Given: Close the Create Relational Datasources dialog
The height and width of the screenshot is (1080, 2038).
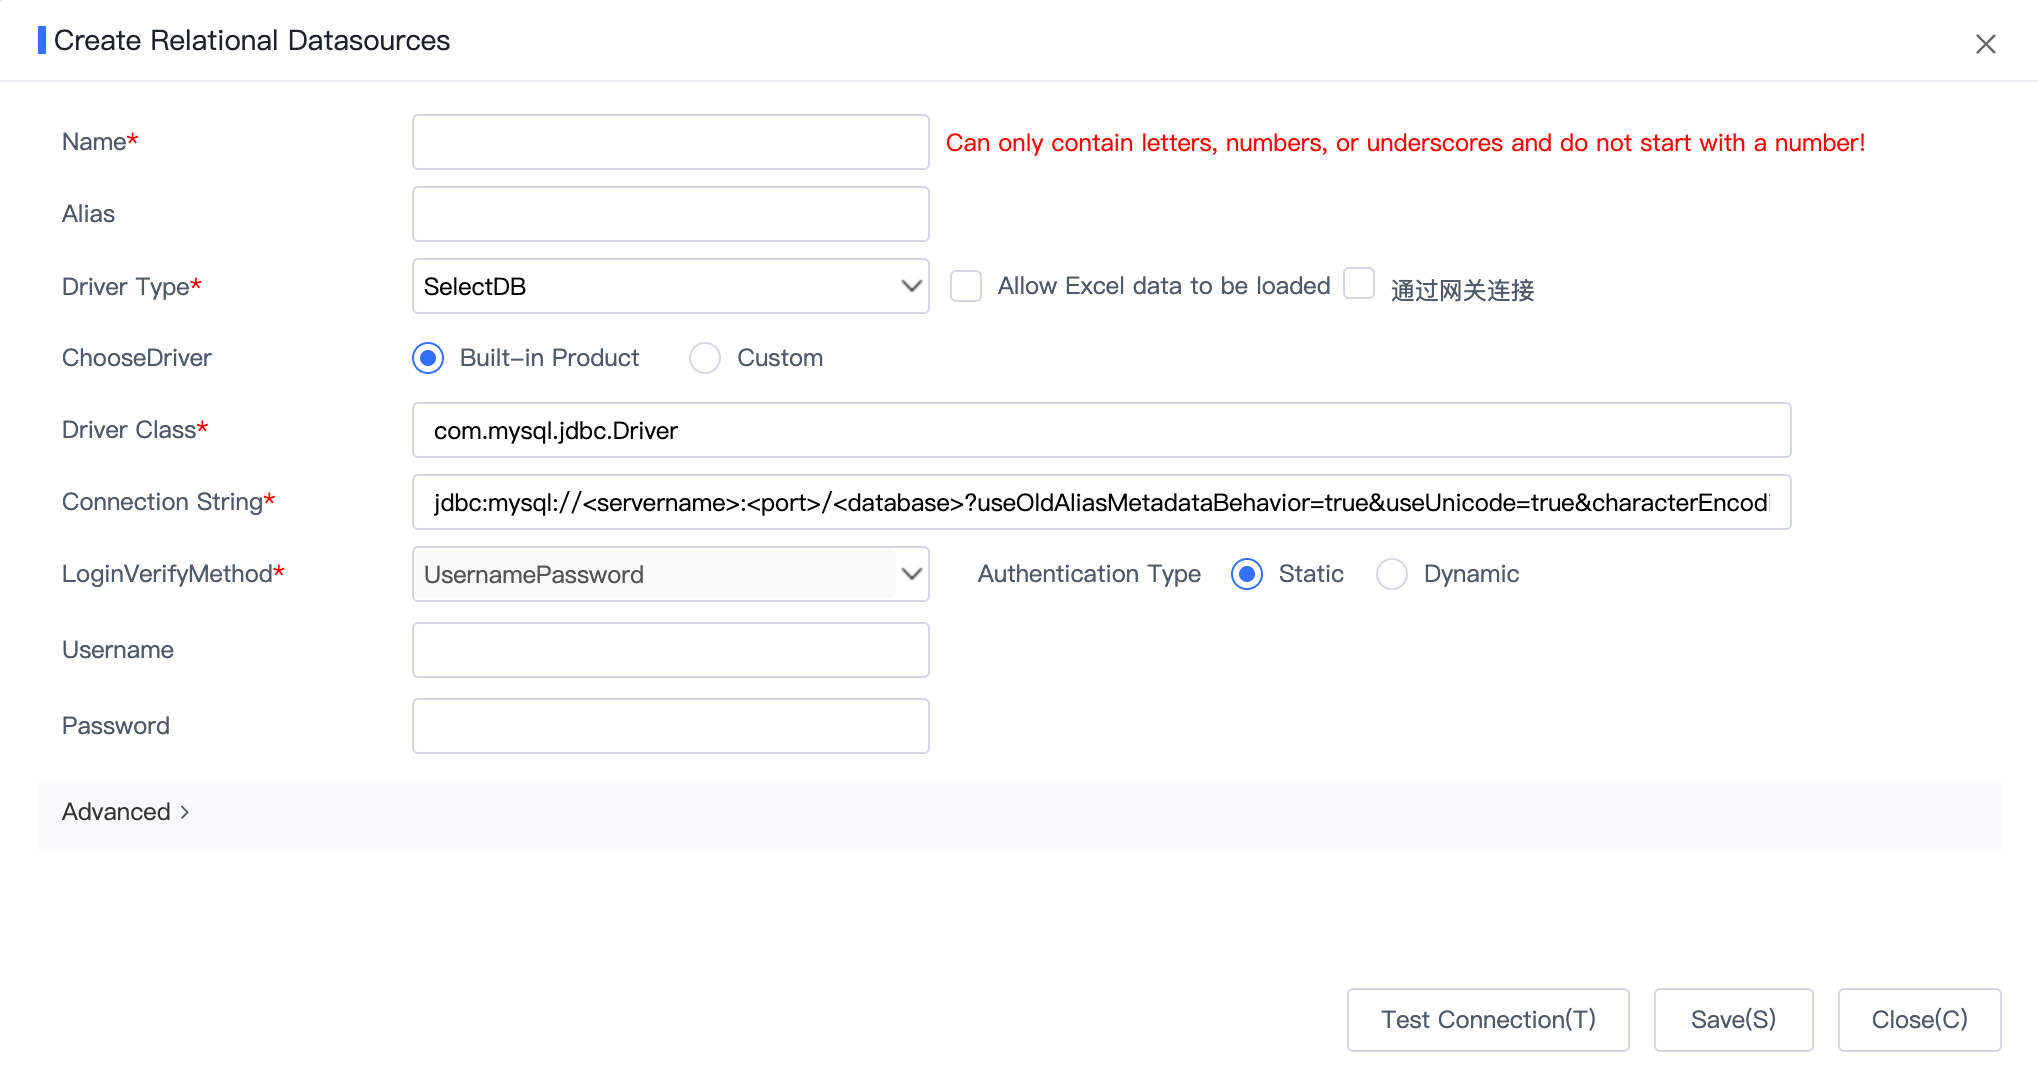Looking at the screenshot, I should point(1985,43).
